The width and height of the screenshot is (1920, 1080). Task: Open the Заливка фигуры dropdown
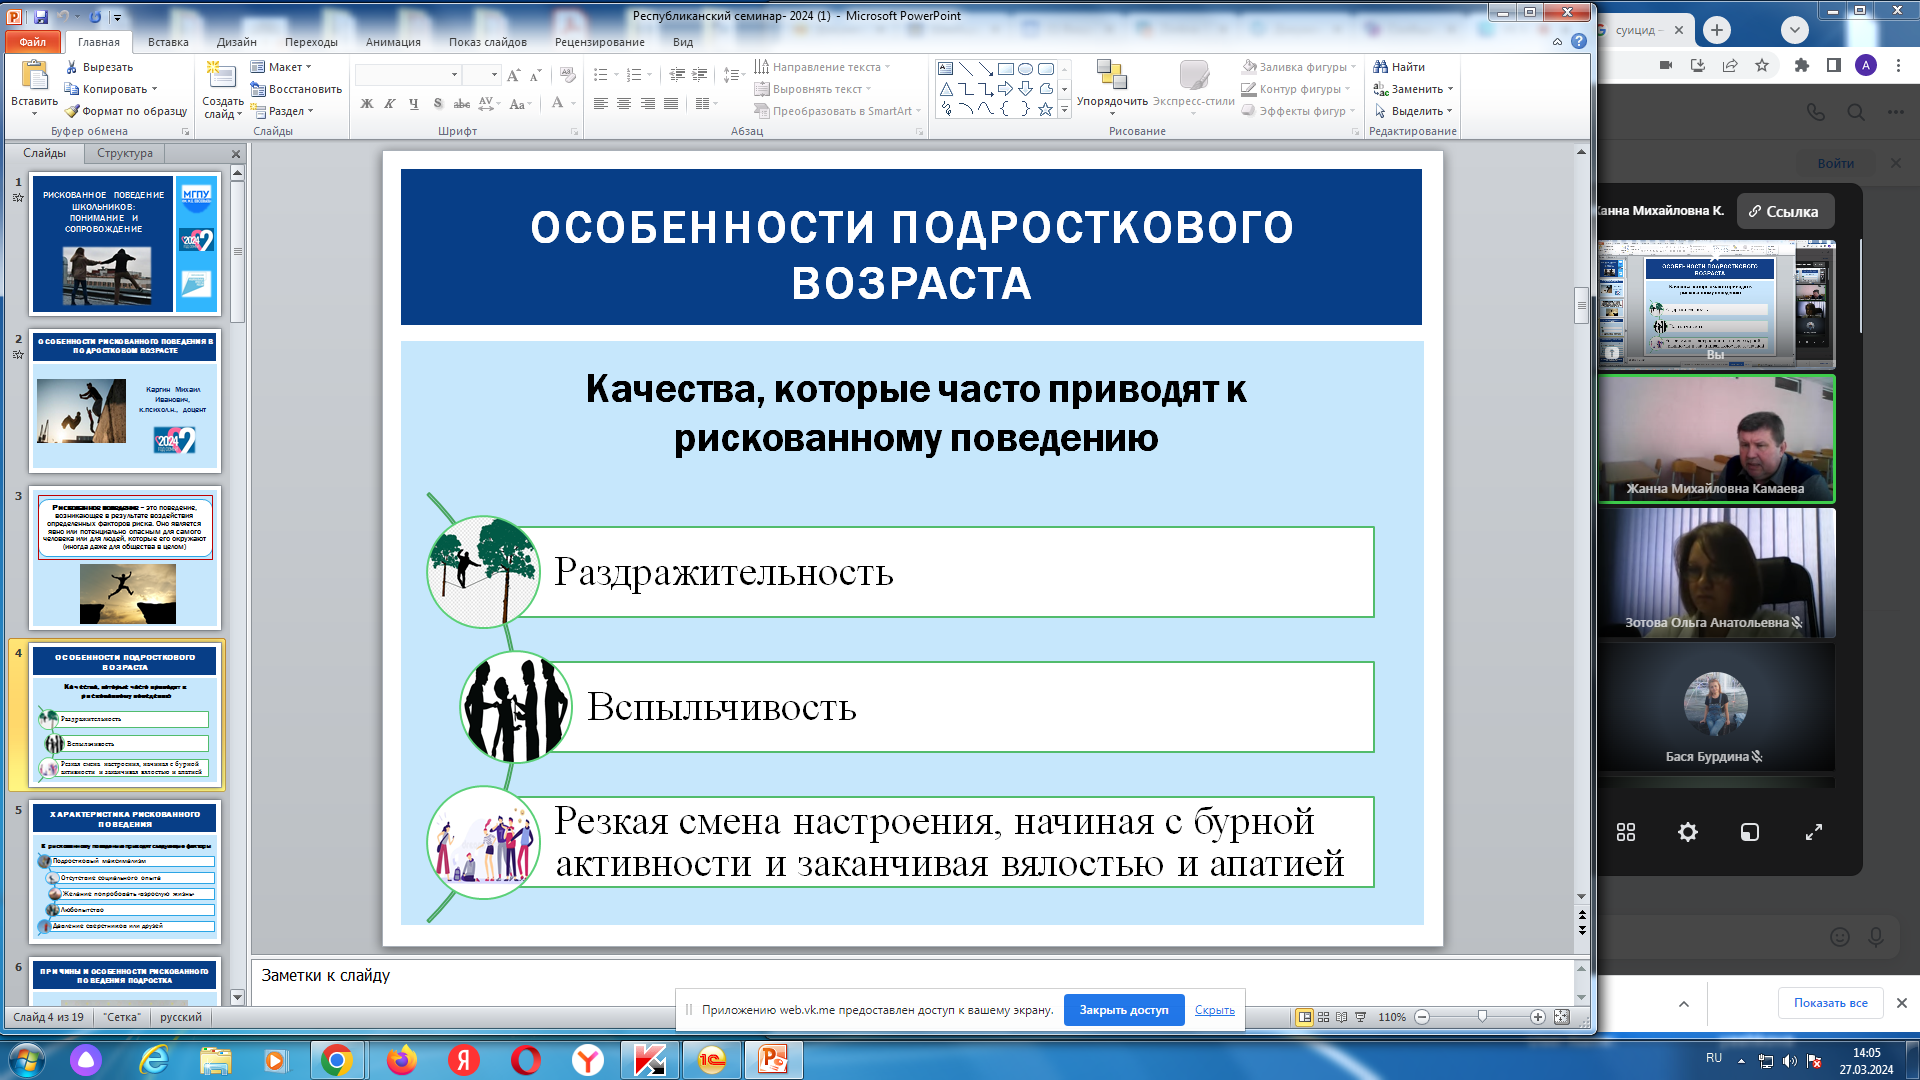(x=1300, y=67)
